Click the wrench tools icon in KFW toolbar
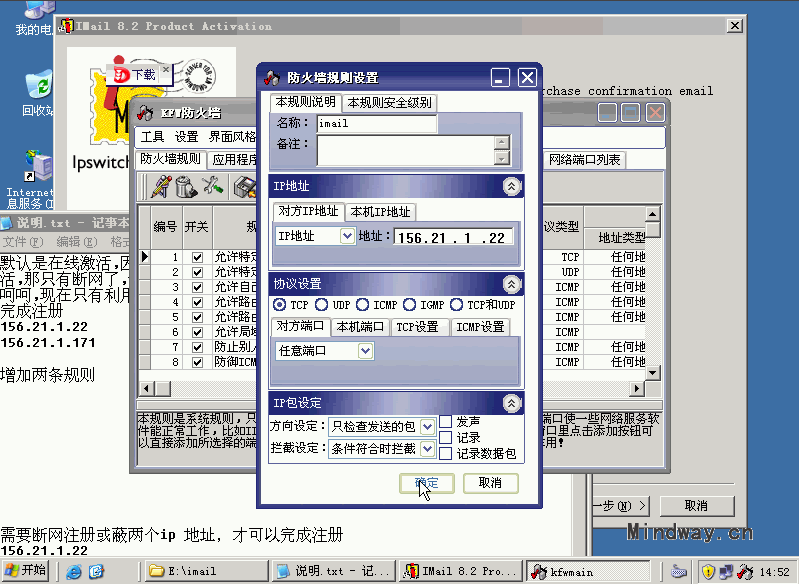799x584 pixels. coord(212,186)
